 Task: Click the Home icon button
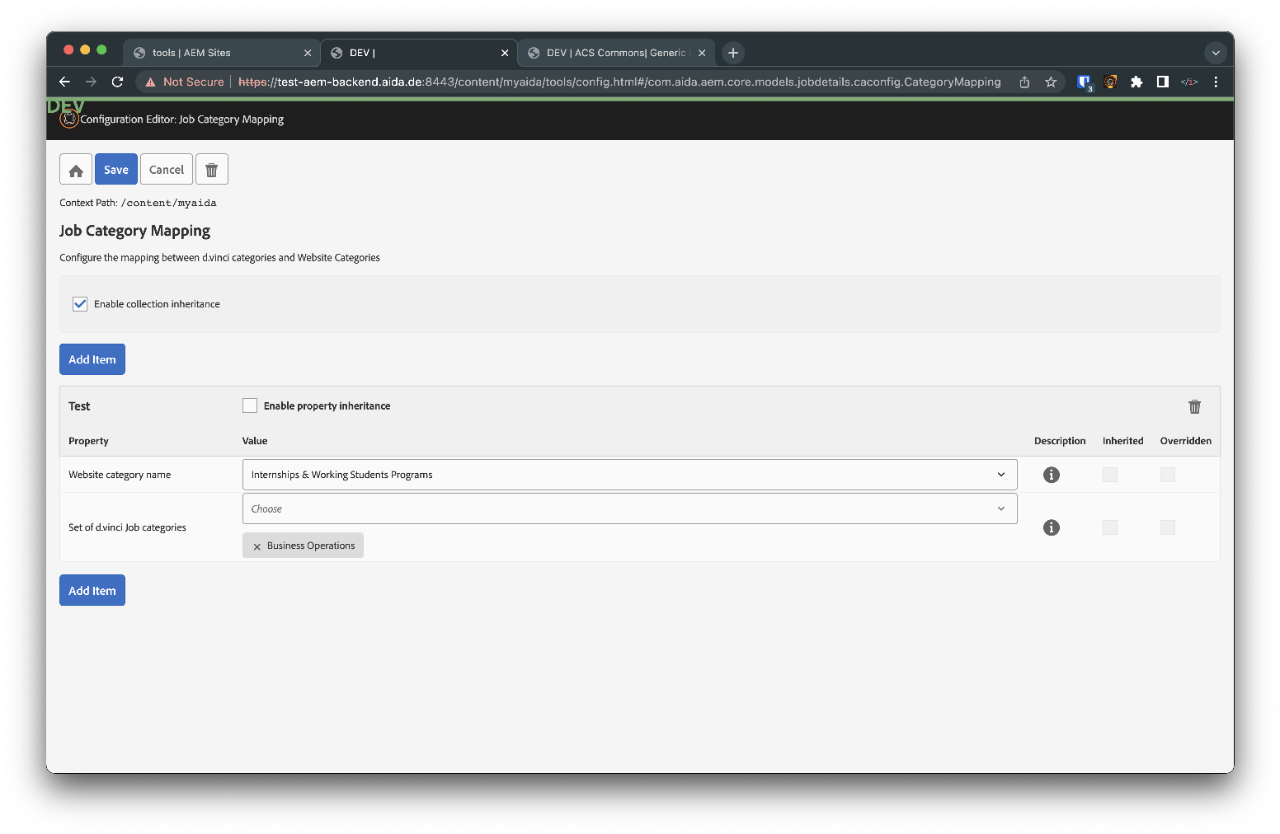point(76,170)
